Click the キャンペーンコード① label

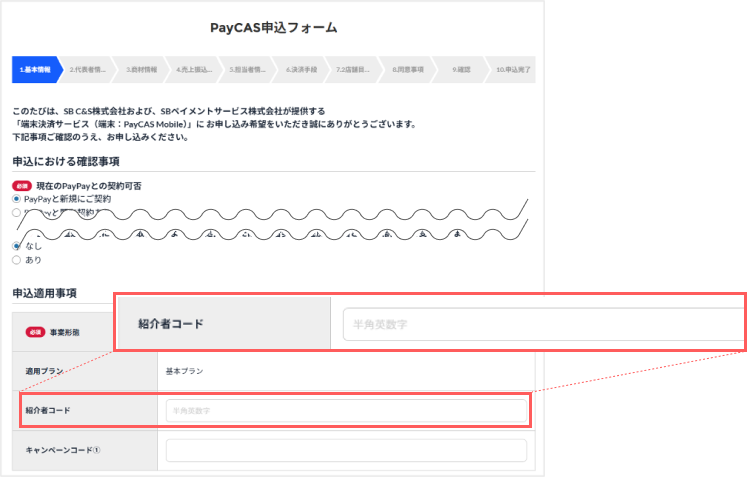(63, 450)
